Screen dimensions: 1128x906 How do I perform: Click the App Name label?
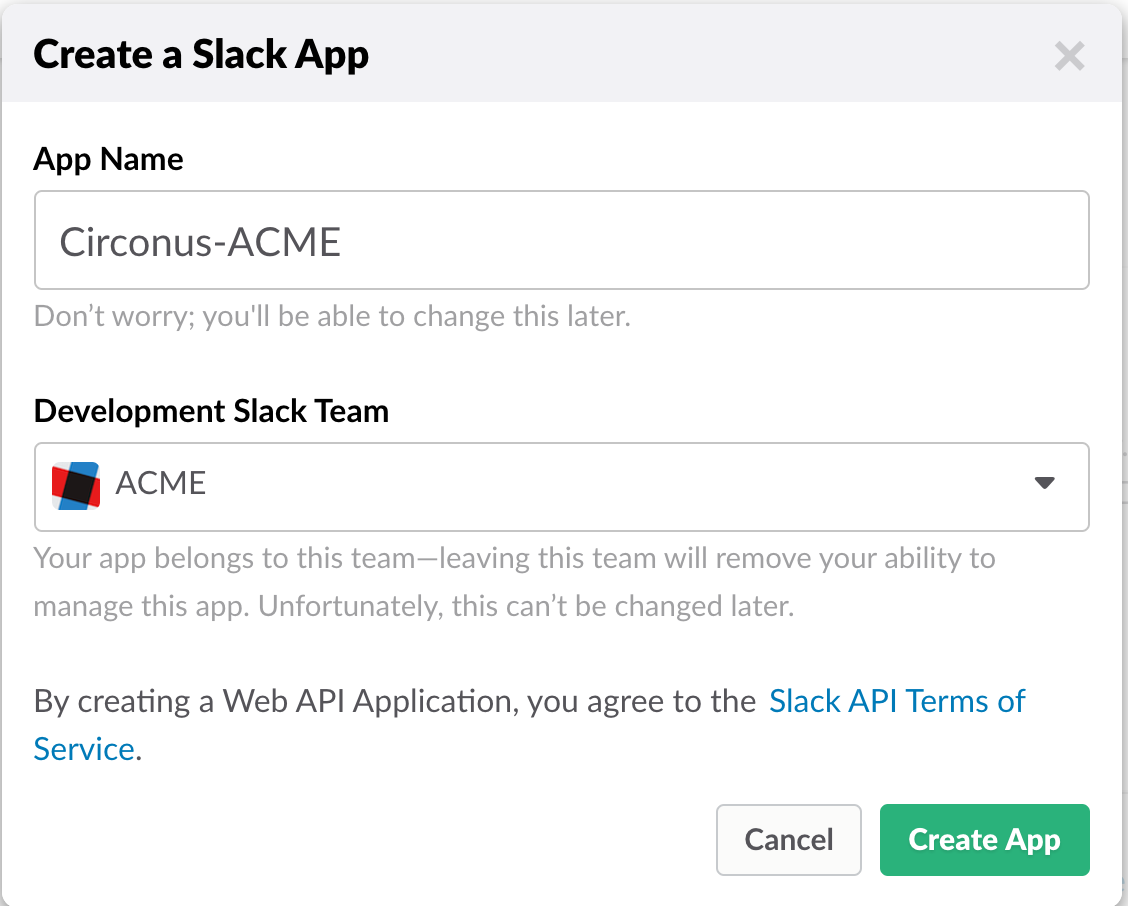point(108,159)
